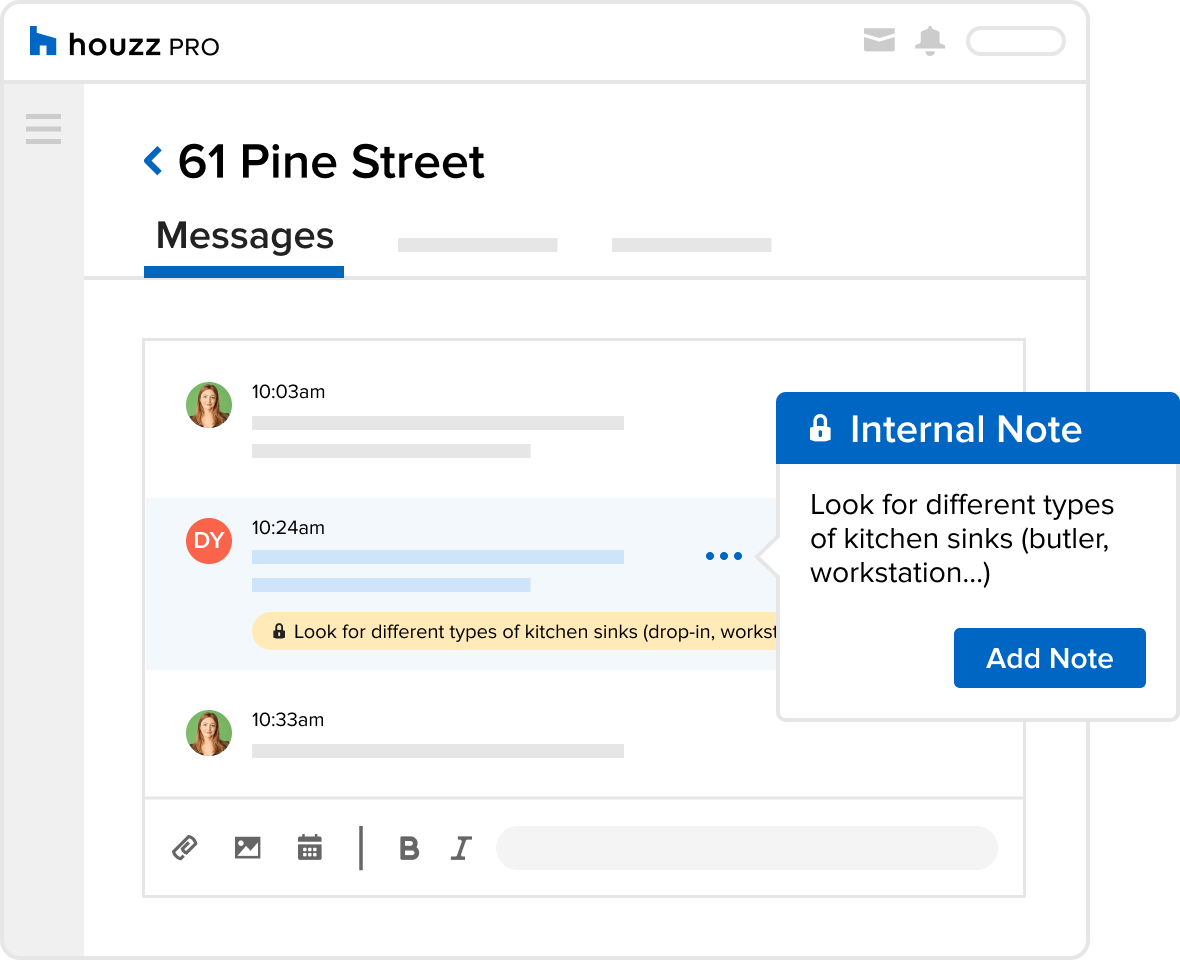
Task: Open the three-dot menu on DY message
Action: 724,556
